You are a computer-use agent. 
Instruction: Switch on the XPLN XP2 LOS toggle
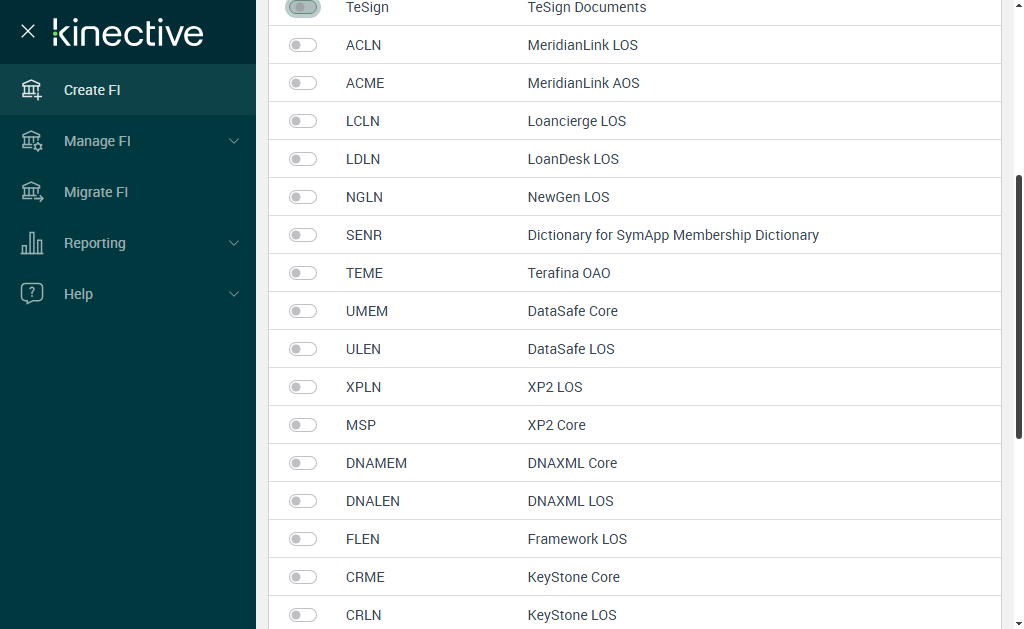303,387
